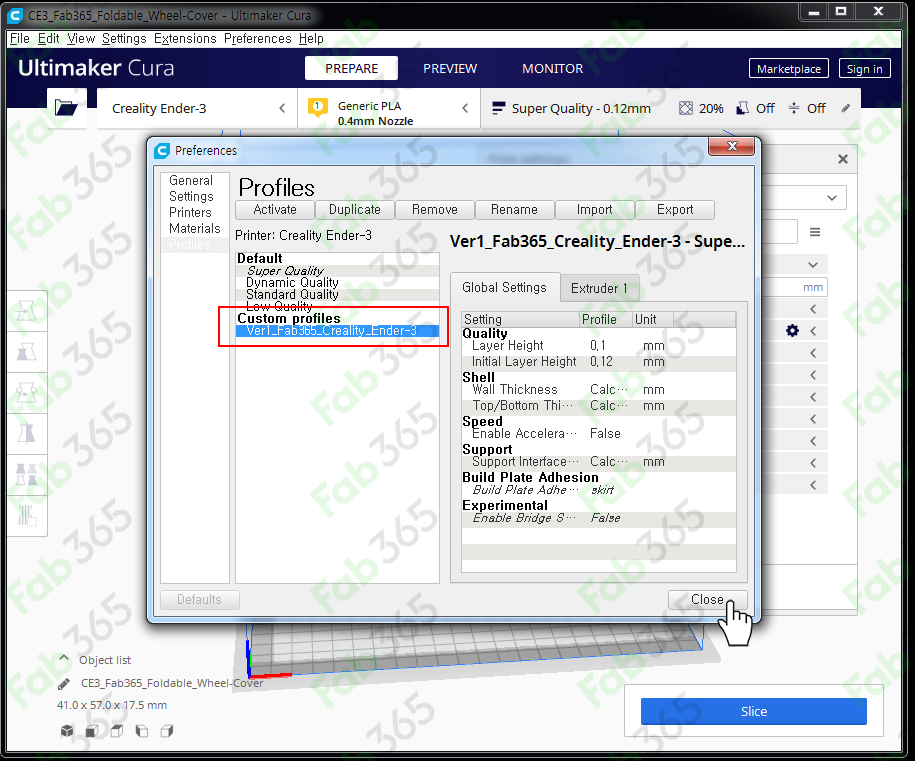The width and height of the screenshot is (915, 761).
Task: Select the Rotate tool in the left toolbar
Action: pyautogui.click(x=27, y=393)
